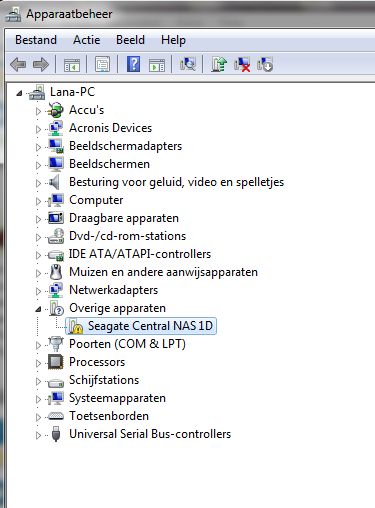The height and width of the screenshot is (508, 375).
Task: Select Seagate Central NAS 1D device
Action: (x=150, y=326)
